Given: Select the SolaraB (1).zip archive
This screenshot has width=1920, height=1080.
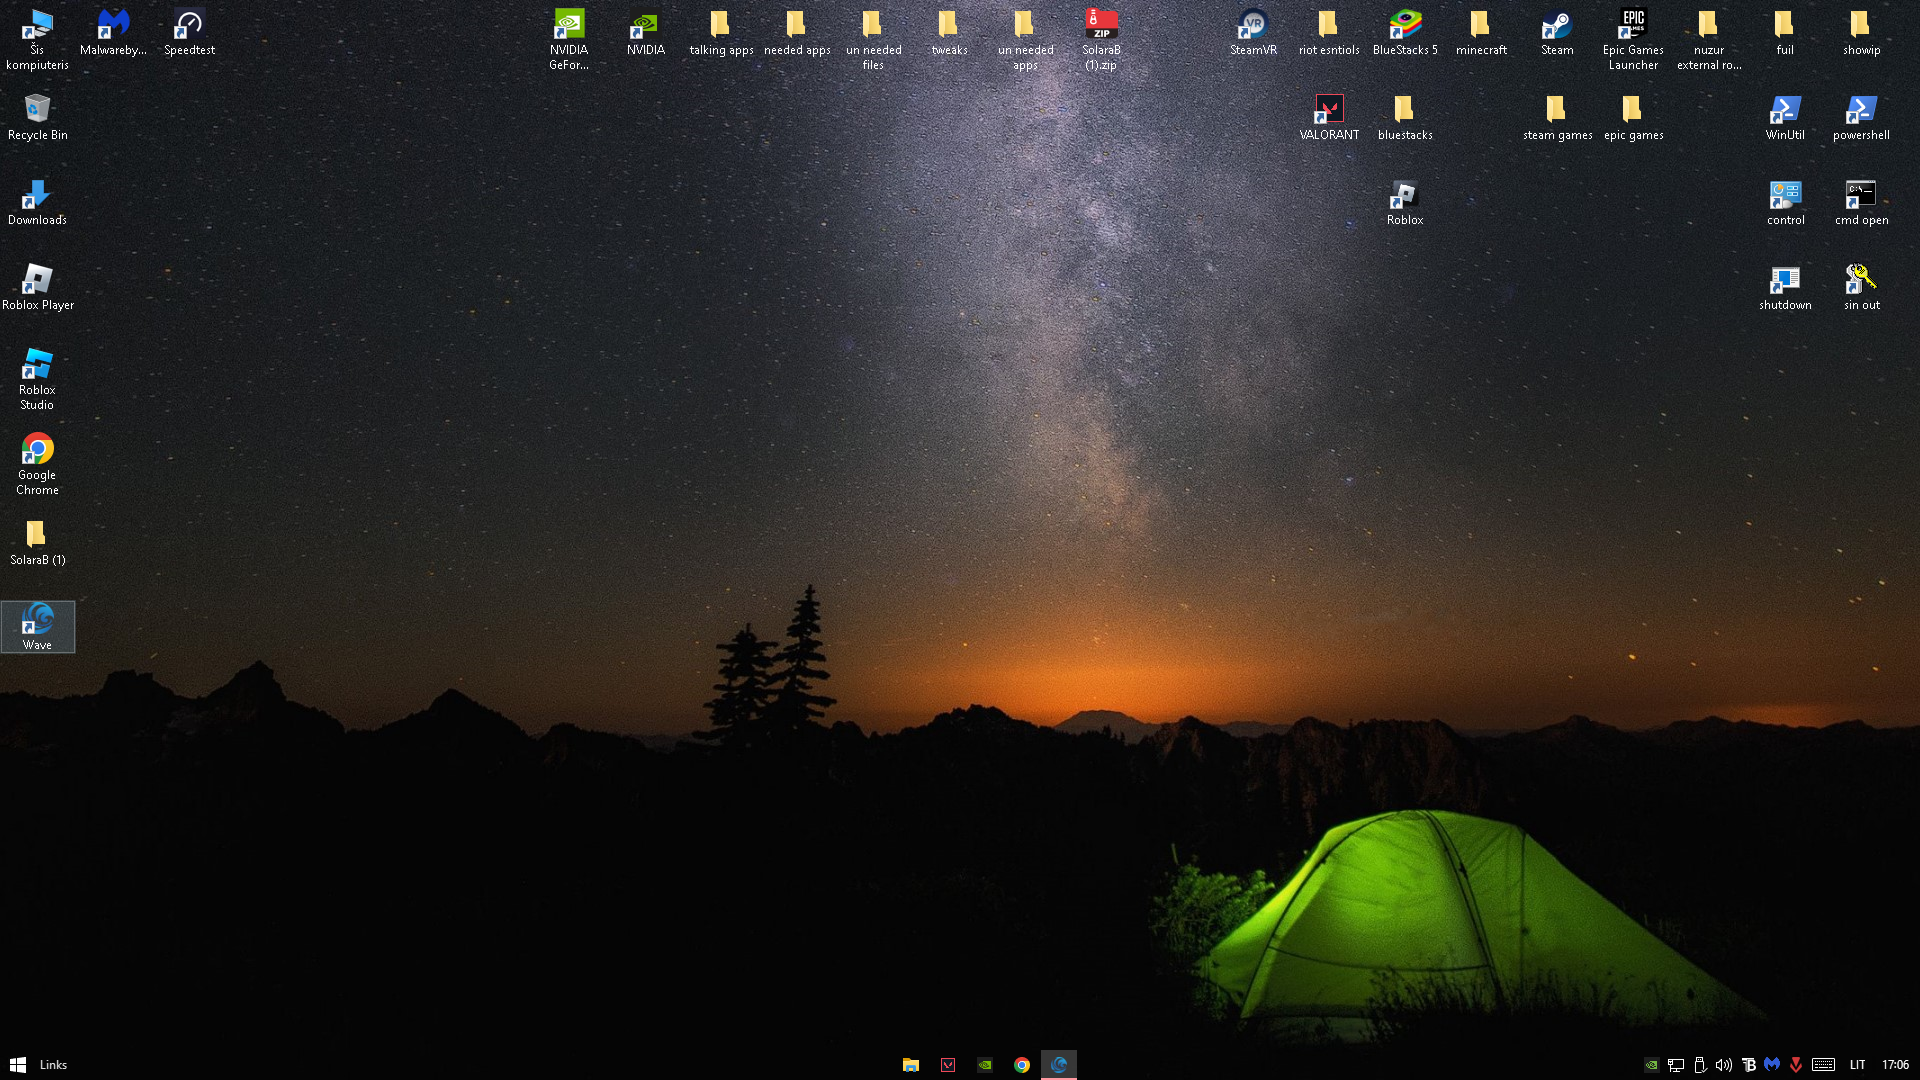Looking at the screenshot, I should point(1101,38).
